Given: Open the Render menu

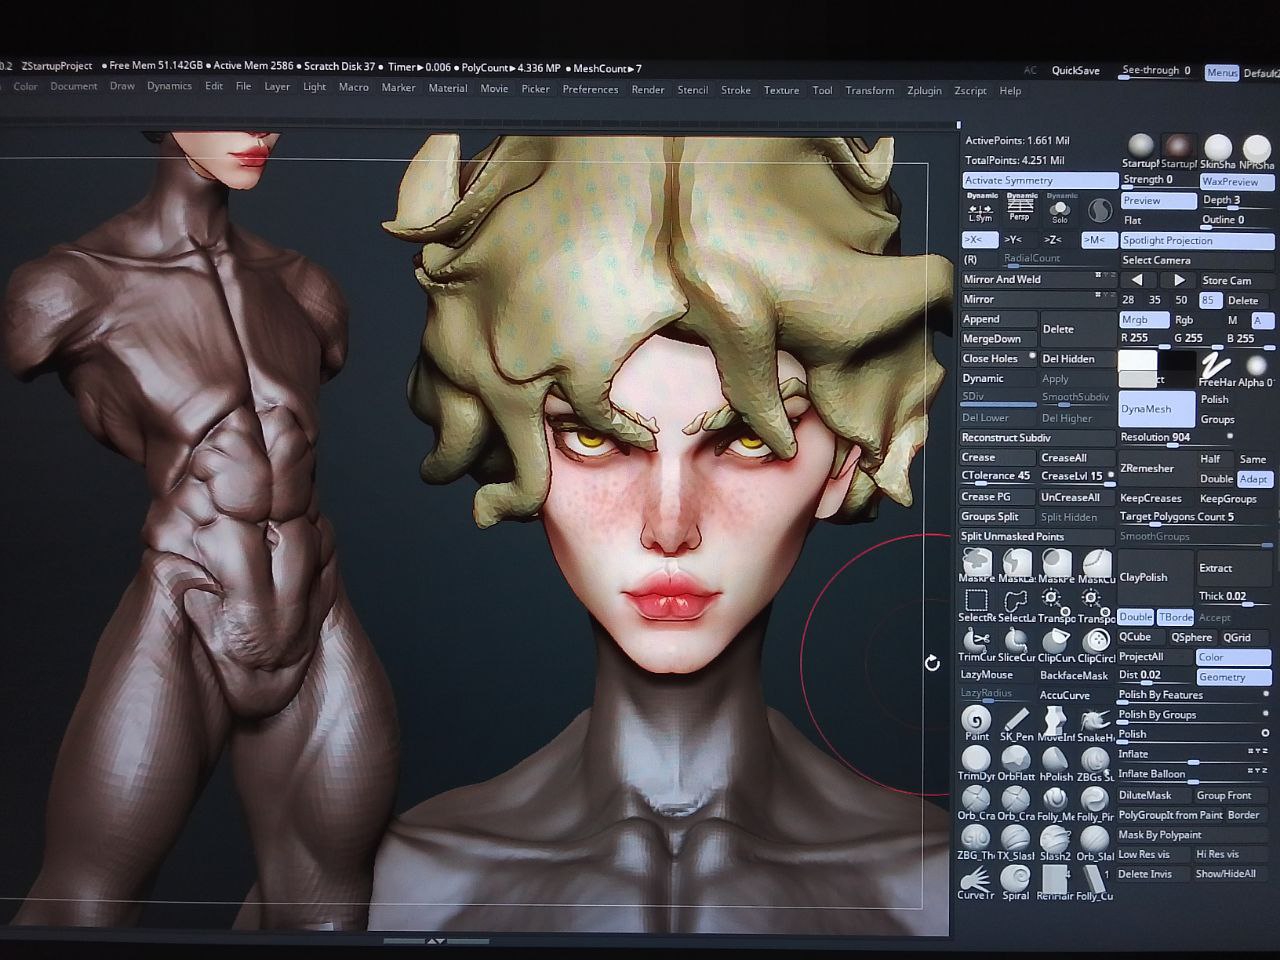Looking at the screenshot, I should click(x=647, y=90).
